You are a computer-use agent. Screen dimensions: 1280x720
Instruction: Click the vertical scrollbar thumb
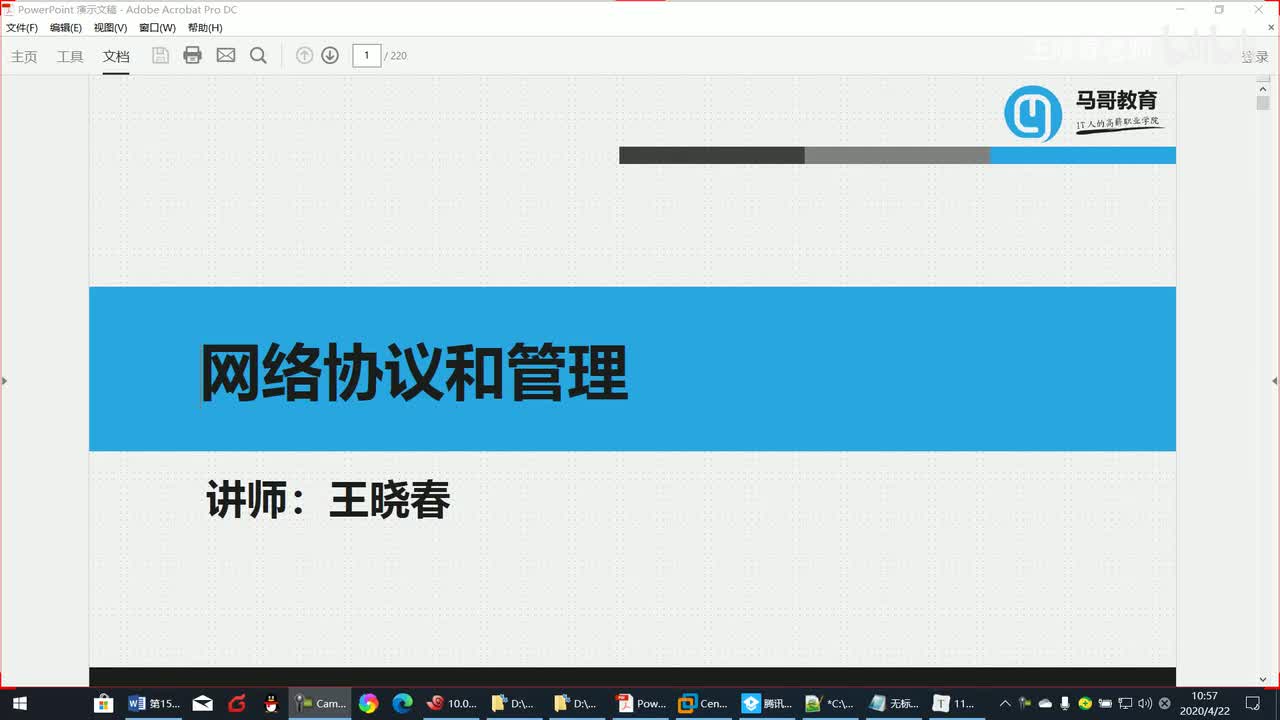[1263, 103]
